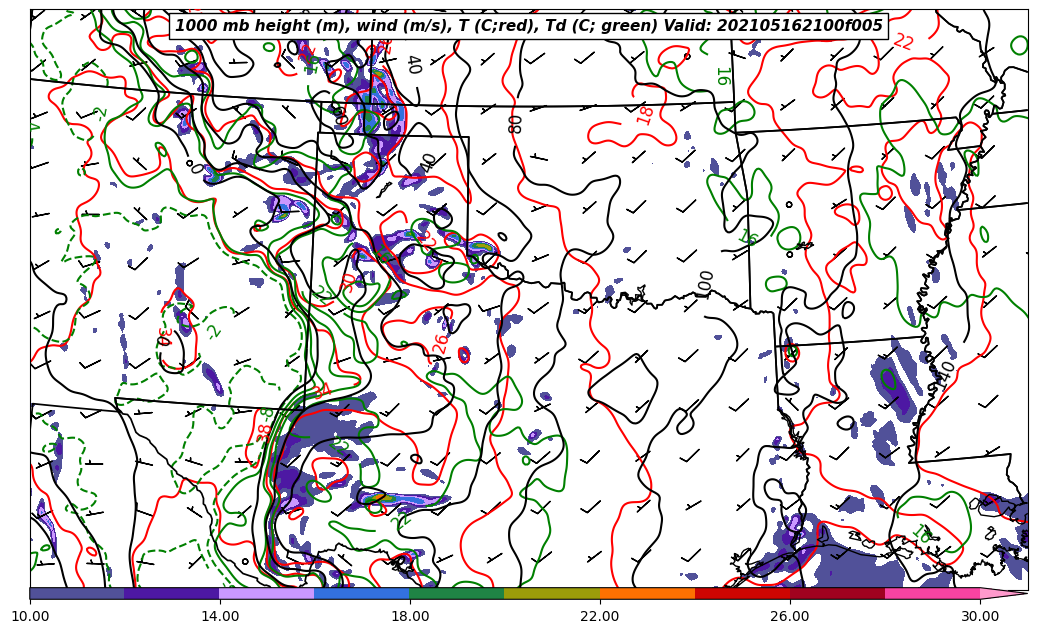1037x633 pixels.
Task: Select the red 18 temperature contour label
Action: (645, 114)
